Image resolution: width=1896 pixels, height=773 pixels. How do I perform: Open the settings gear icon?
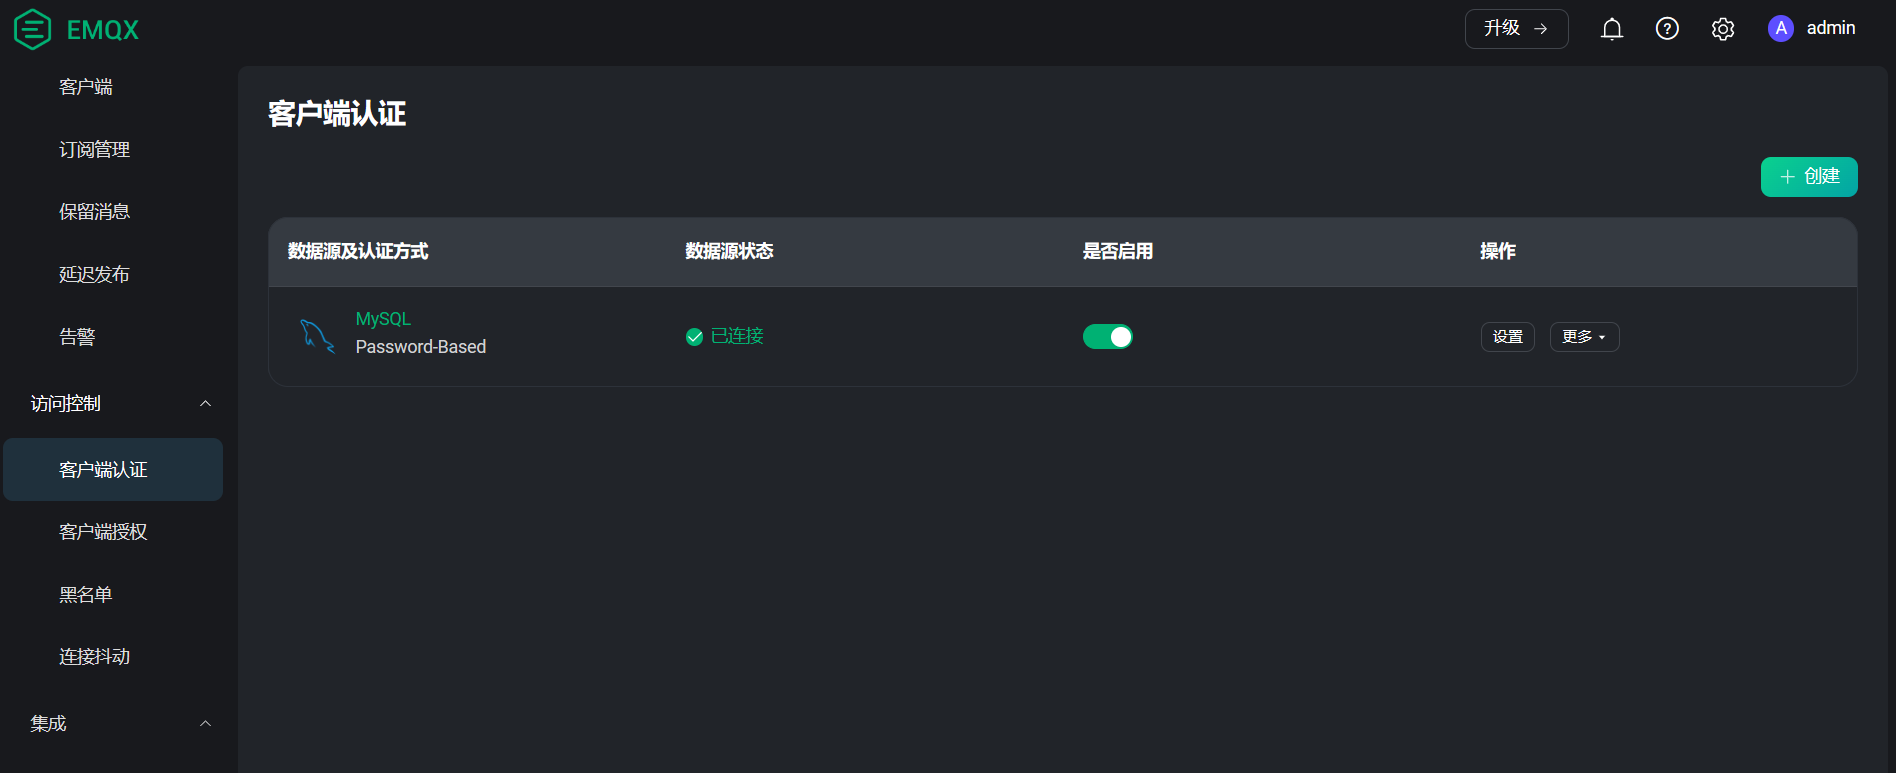click(x=1722, y=29)
